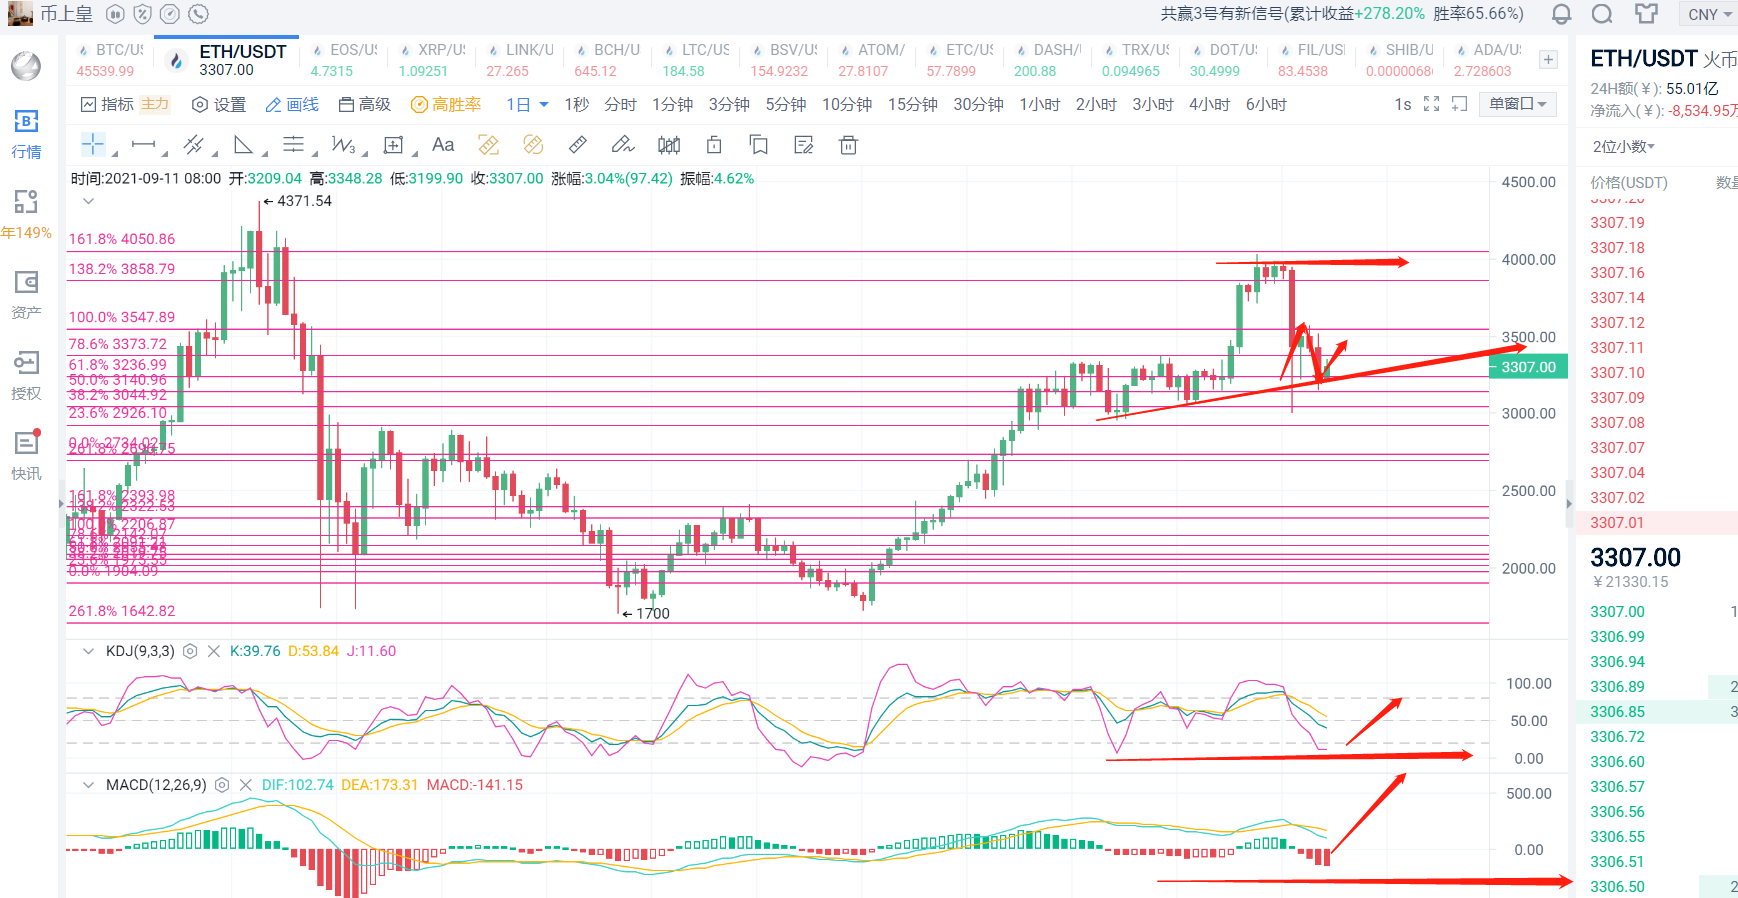Open the 1日 timeframe dropdown
1738x898 pixels.
coord(527,104)
